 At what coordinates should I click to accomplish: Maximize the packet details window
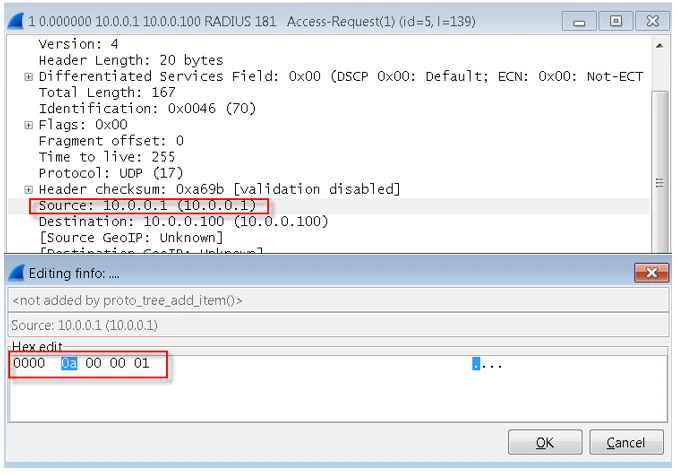click(x=615, y=20)
